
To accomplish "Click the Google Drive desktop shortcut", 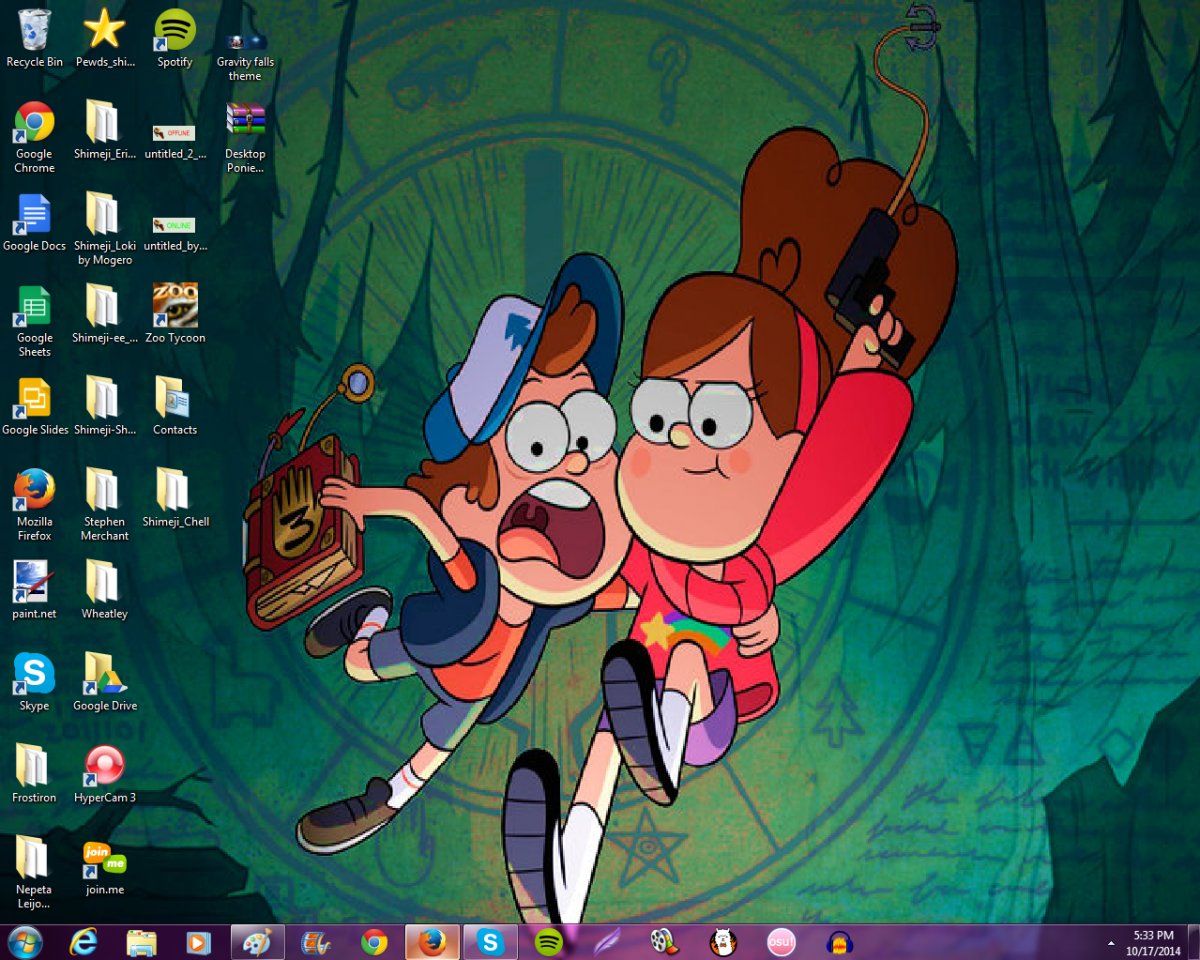I will [x=105, y=674].
